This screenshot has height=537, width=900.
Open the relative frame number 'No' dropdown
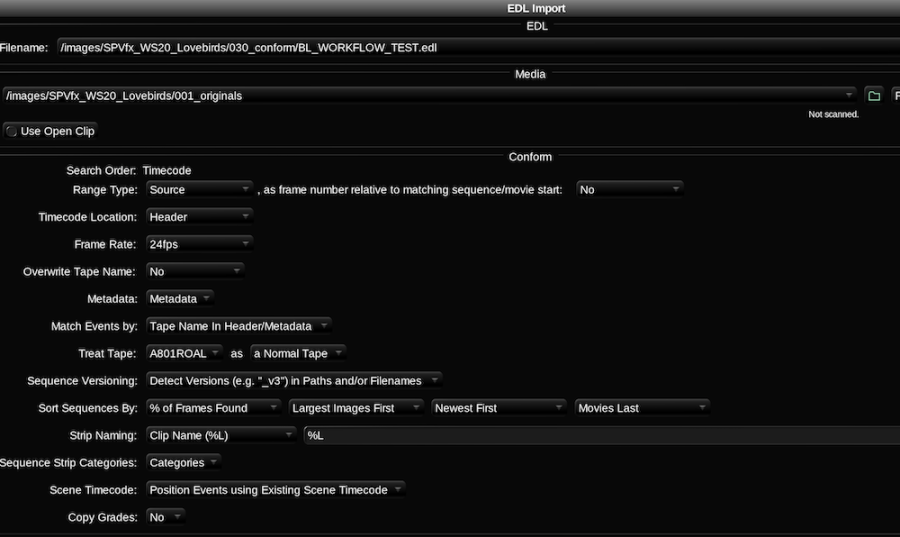[629, 189]
